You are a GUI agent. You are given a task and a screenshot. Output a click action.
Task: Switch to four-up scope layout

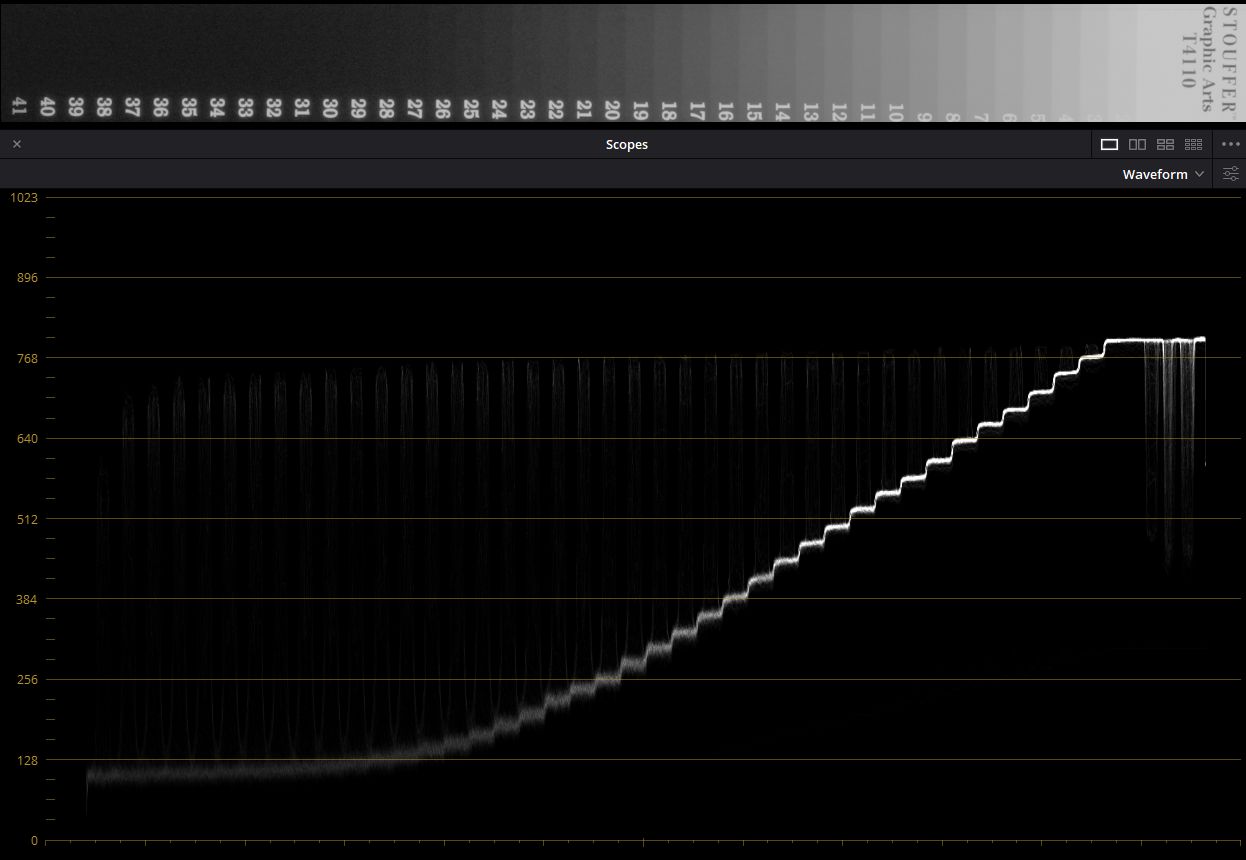point(1165,144)
